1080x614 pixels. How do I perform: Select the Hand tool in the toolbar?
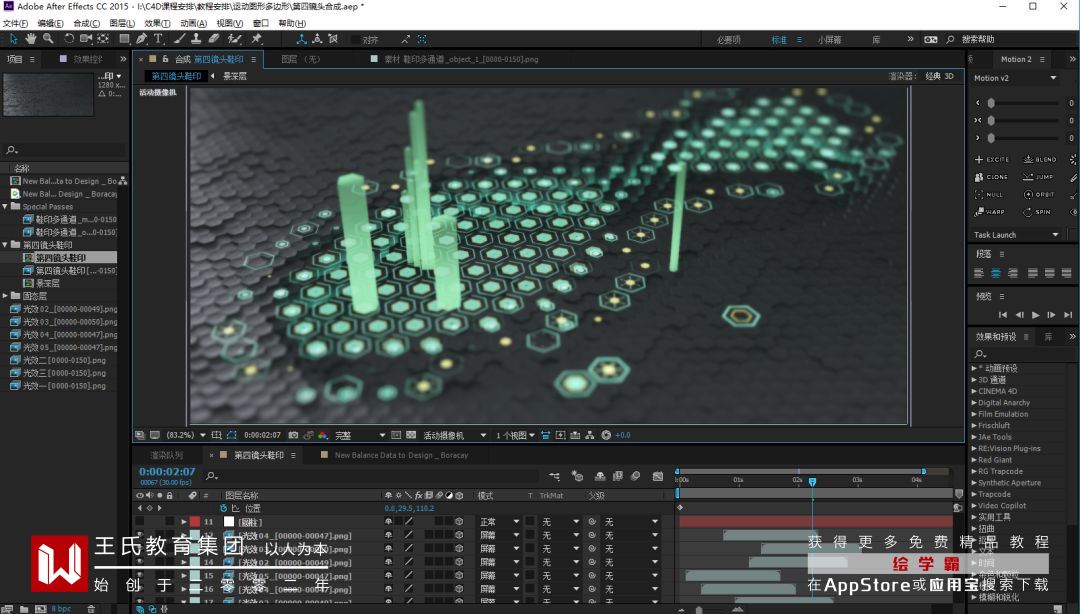click(31, 39)
